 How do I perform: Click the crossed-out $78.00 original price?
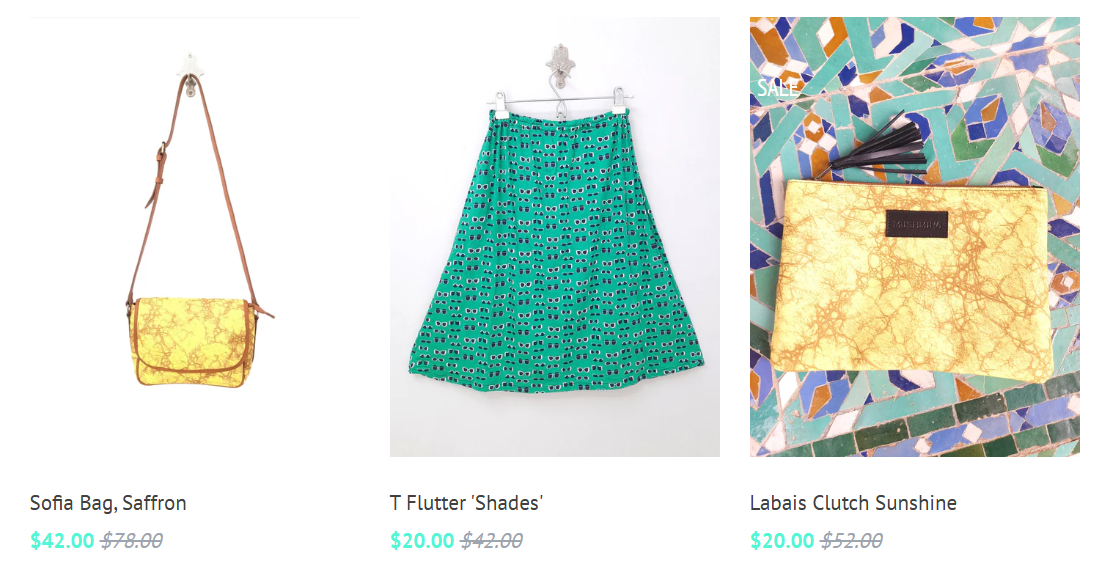[x=132, y=541]
